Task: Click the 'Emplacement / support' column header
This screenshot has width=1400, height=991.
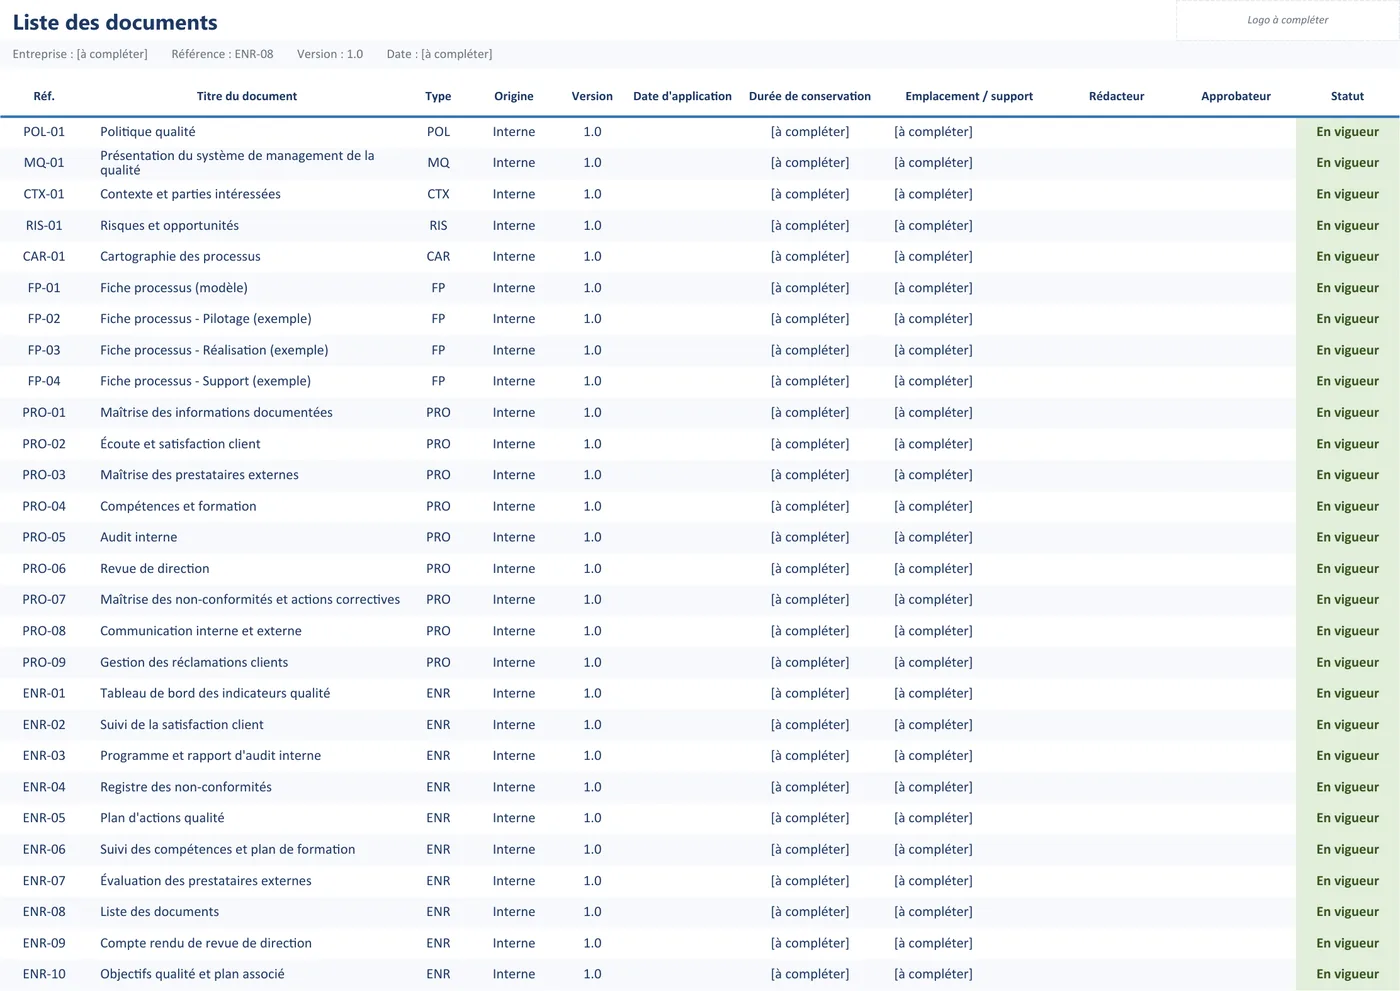Action: click(969, 96)
